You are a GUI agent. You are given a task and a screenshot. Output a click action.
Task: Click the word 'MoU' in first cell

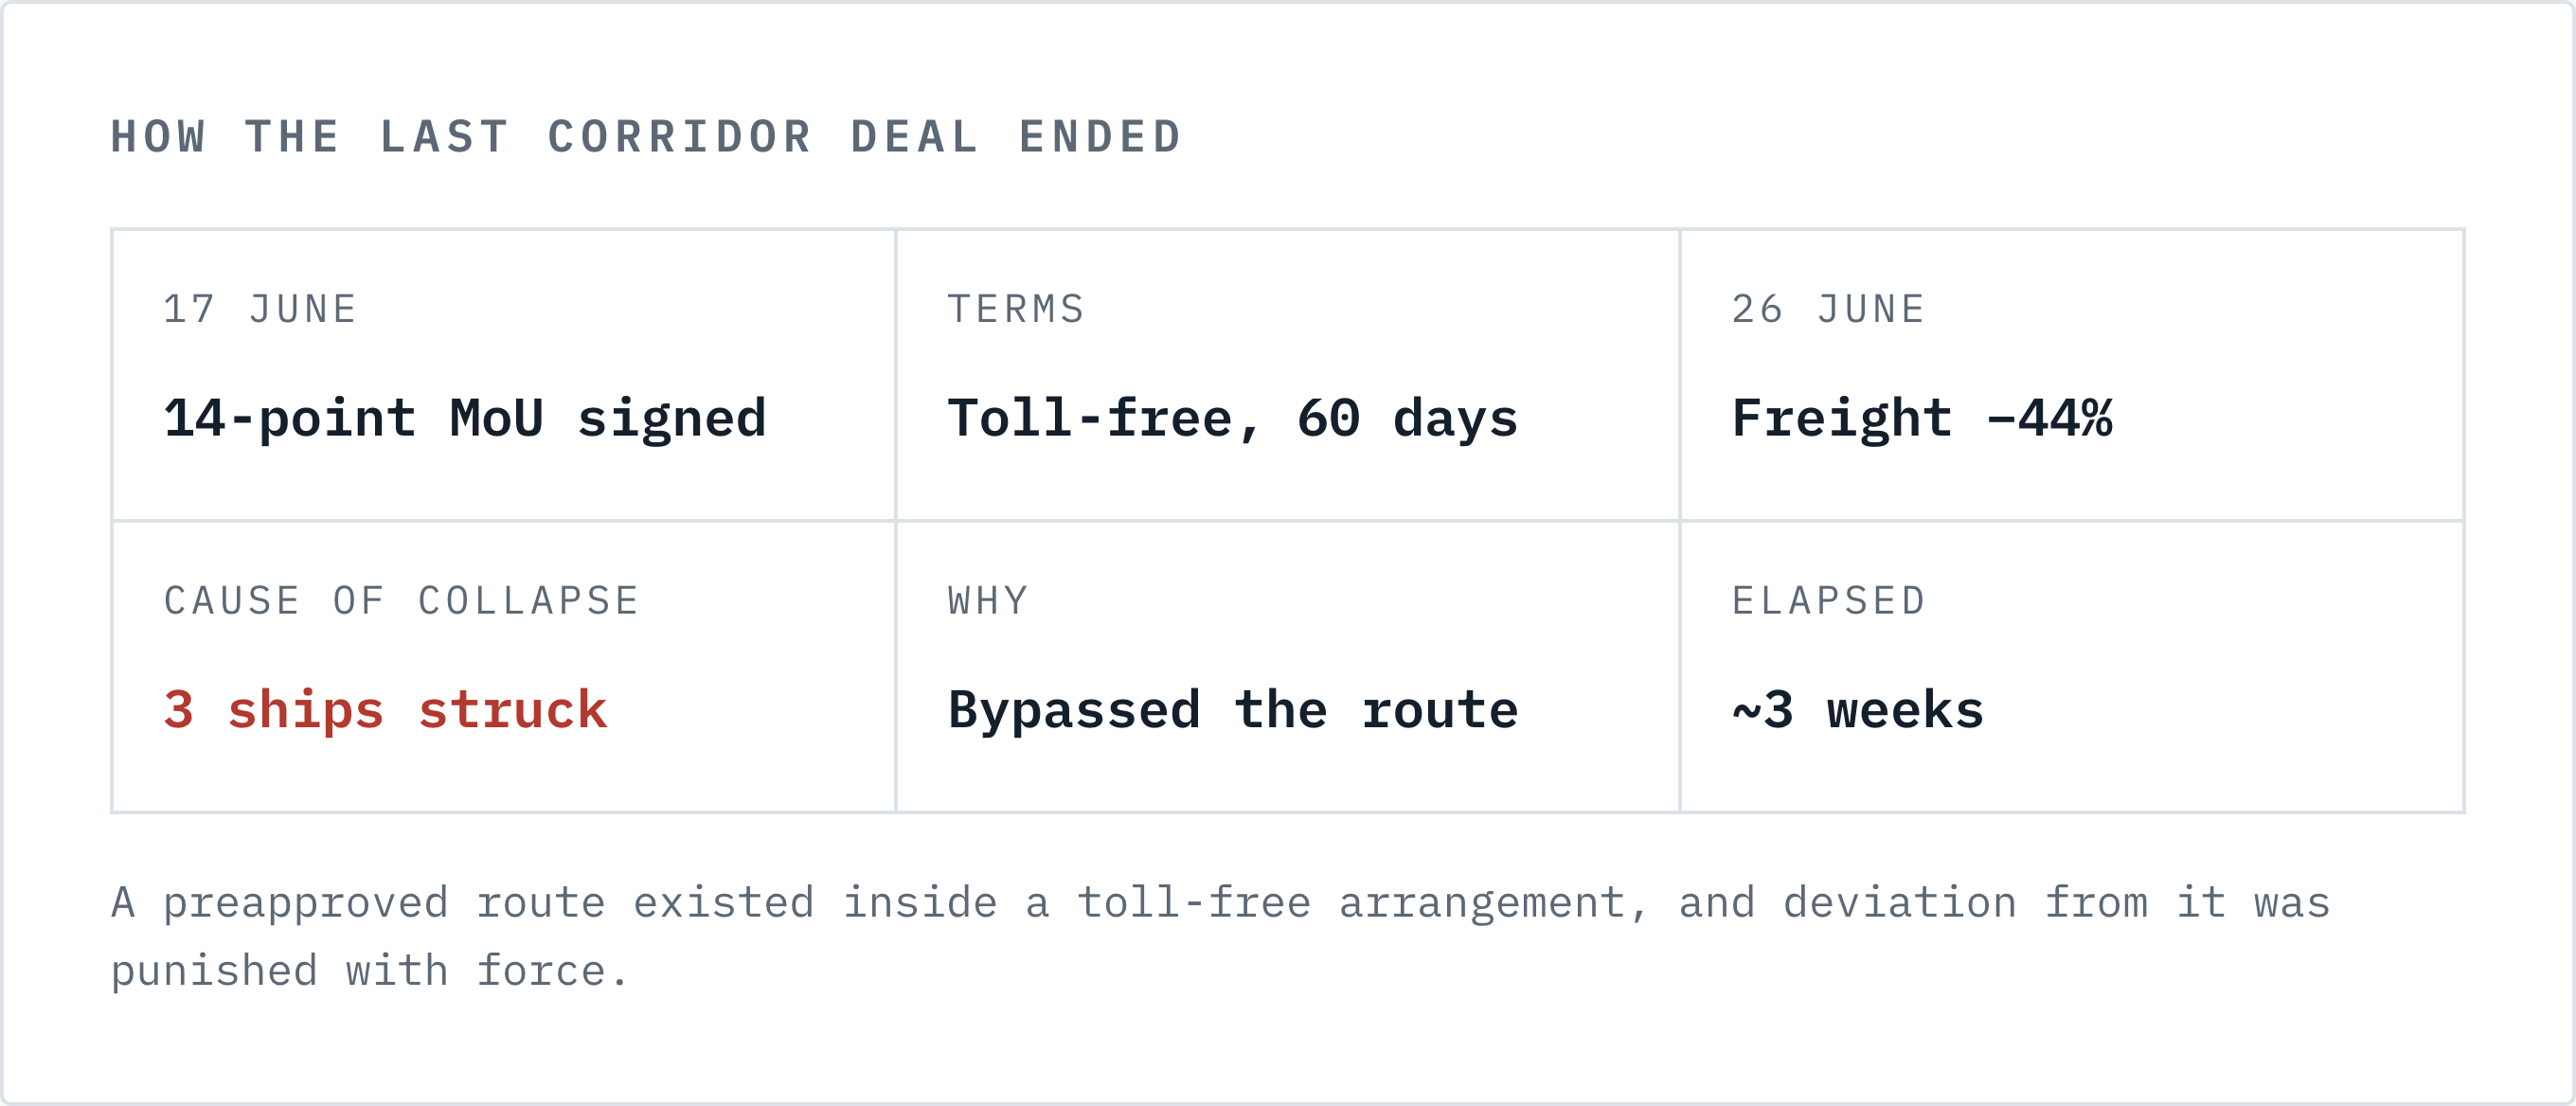click(497, 418)
